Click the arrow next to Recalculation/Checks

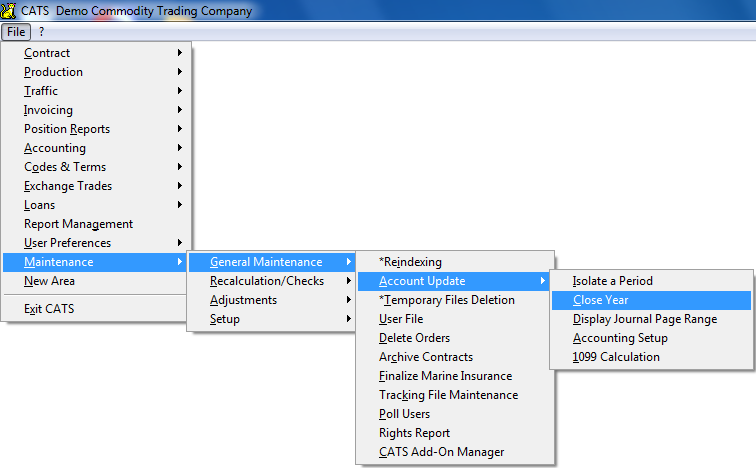coord(349,281)
